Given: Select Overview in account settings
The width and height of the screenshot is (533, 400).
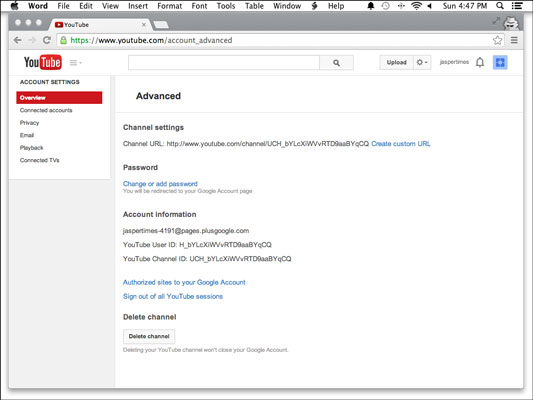Looking at the screenshot, I should [x=59, y=98].
